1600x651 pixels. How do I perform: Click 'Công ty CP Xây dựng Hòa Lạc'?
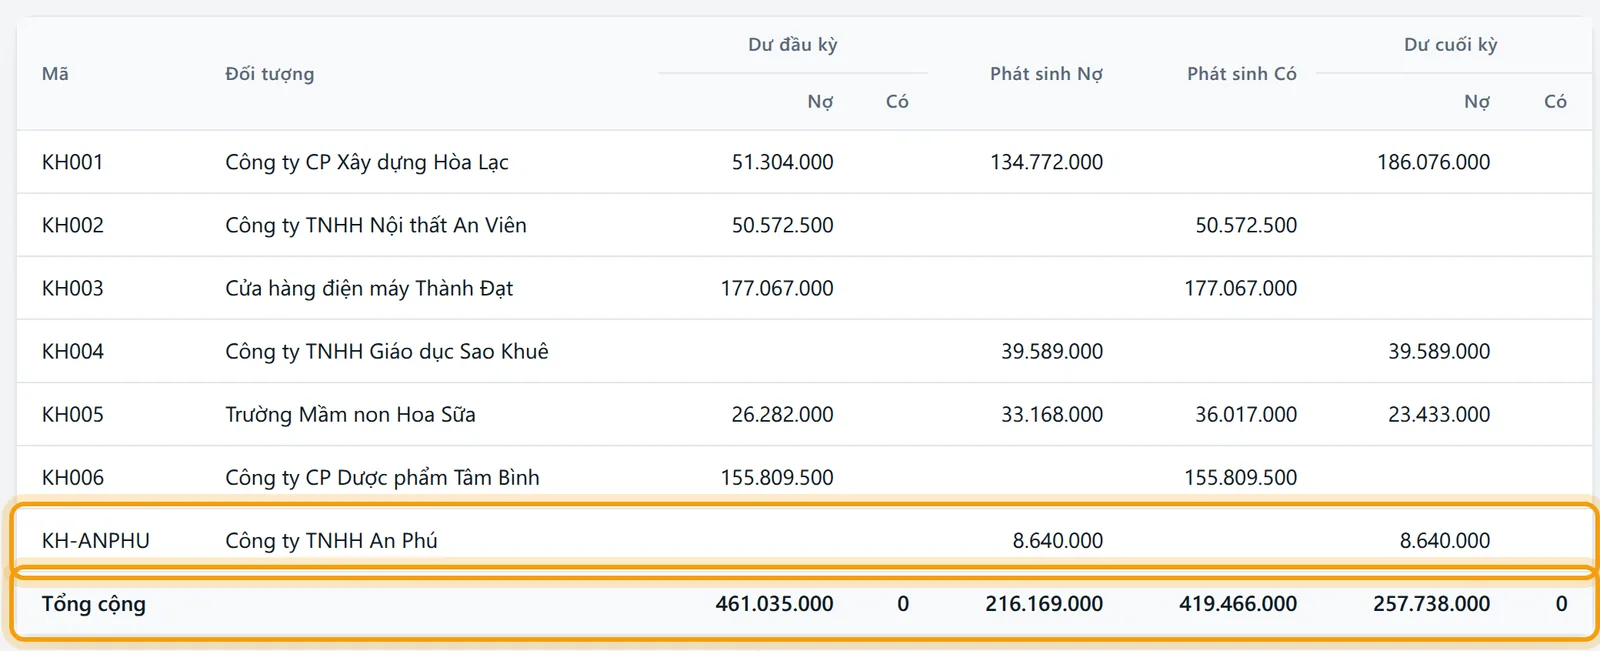(367, 162)
